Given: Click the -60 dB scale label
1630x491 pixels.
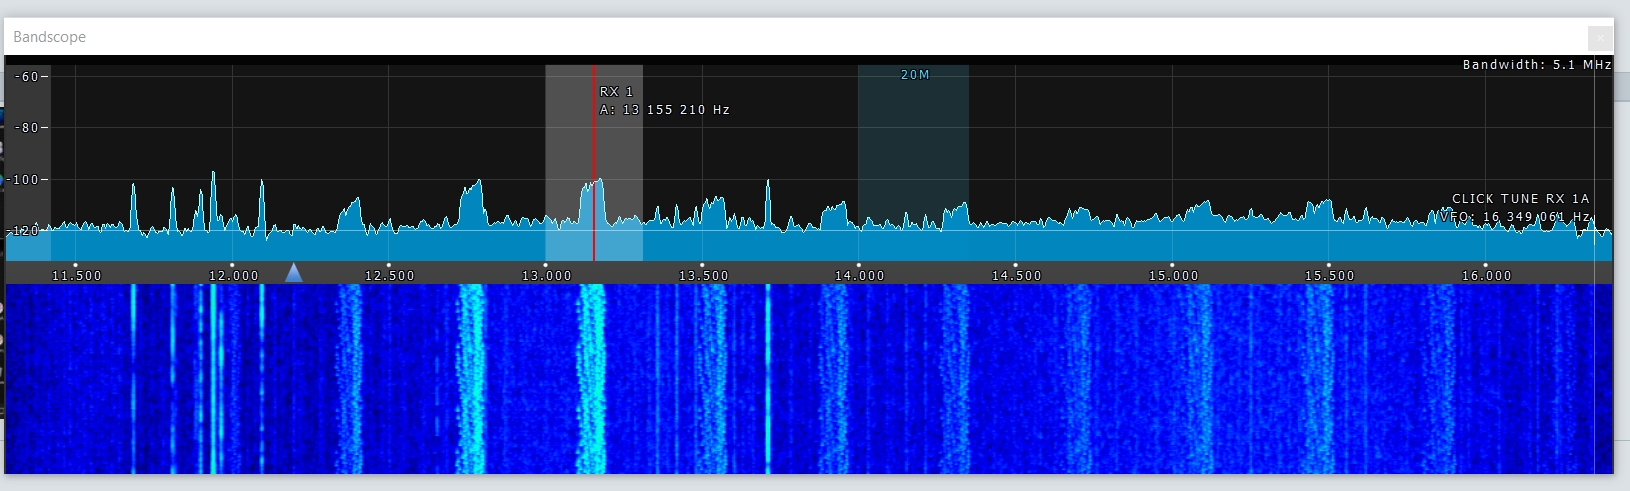Looking at the screenshot, I should point(28,77).
